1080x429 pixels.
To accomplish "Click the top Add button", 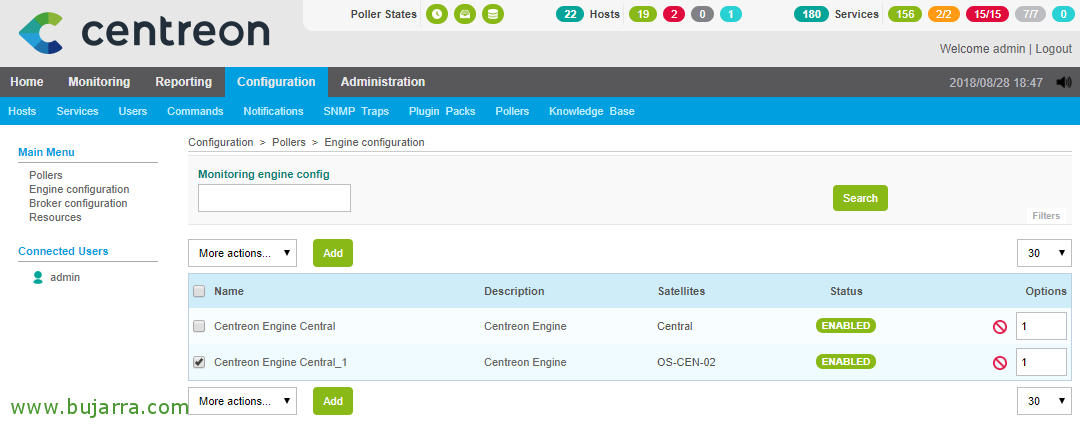I will pyautogui.click(x=333, y=253).
